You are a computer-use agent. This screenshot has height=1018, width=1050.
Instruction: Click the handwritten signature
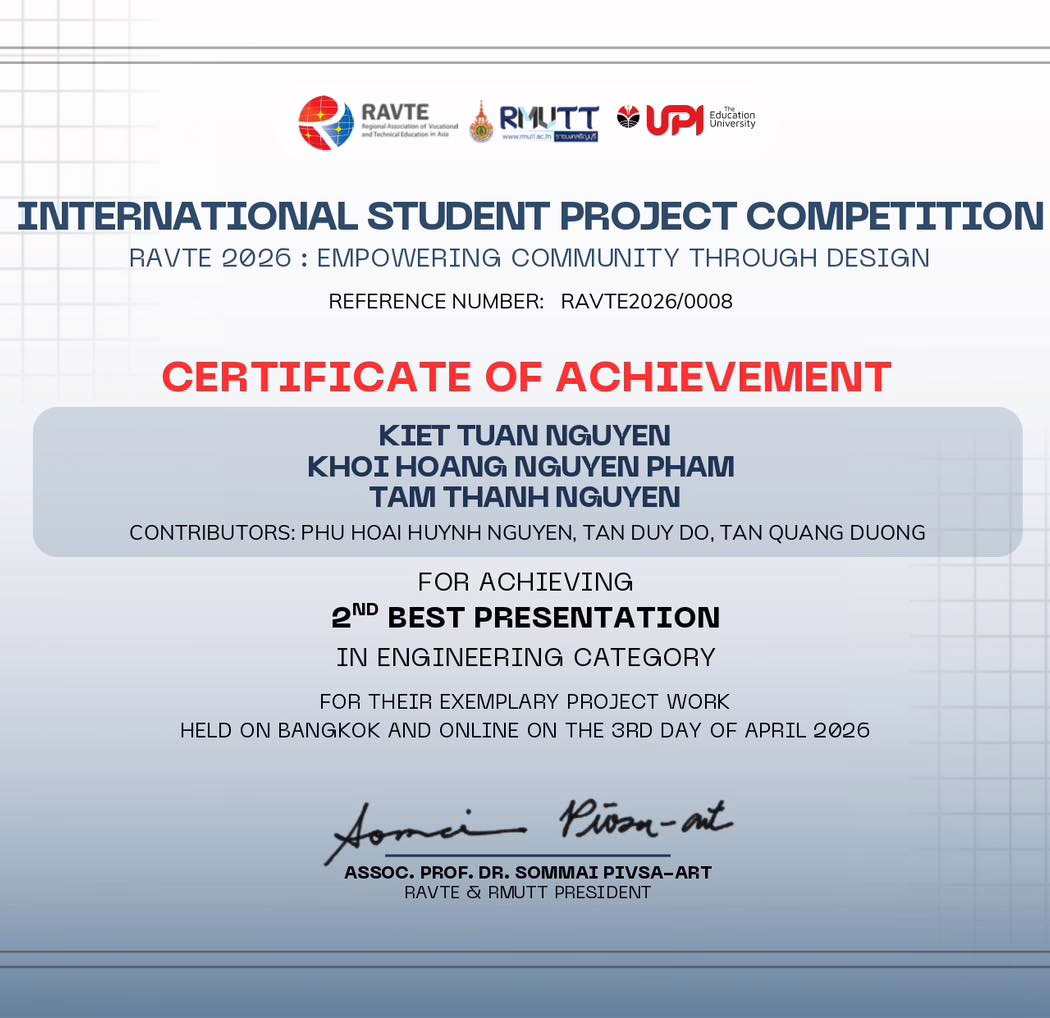coord(529,829)
